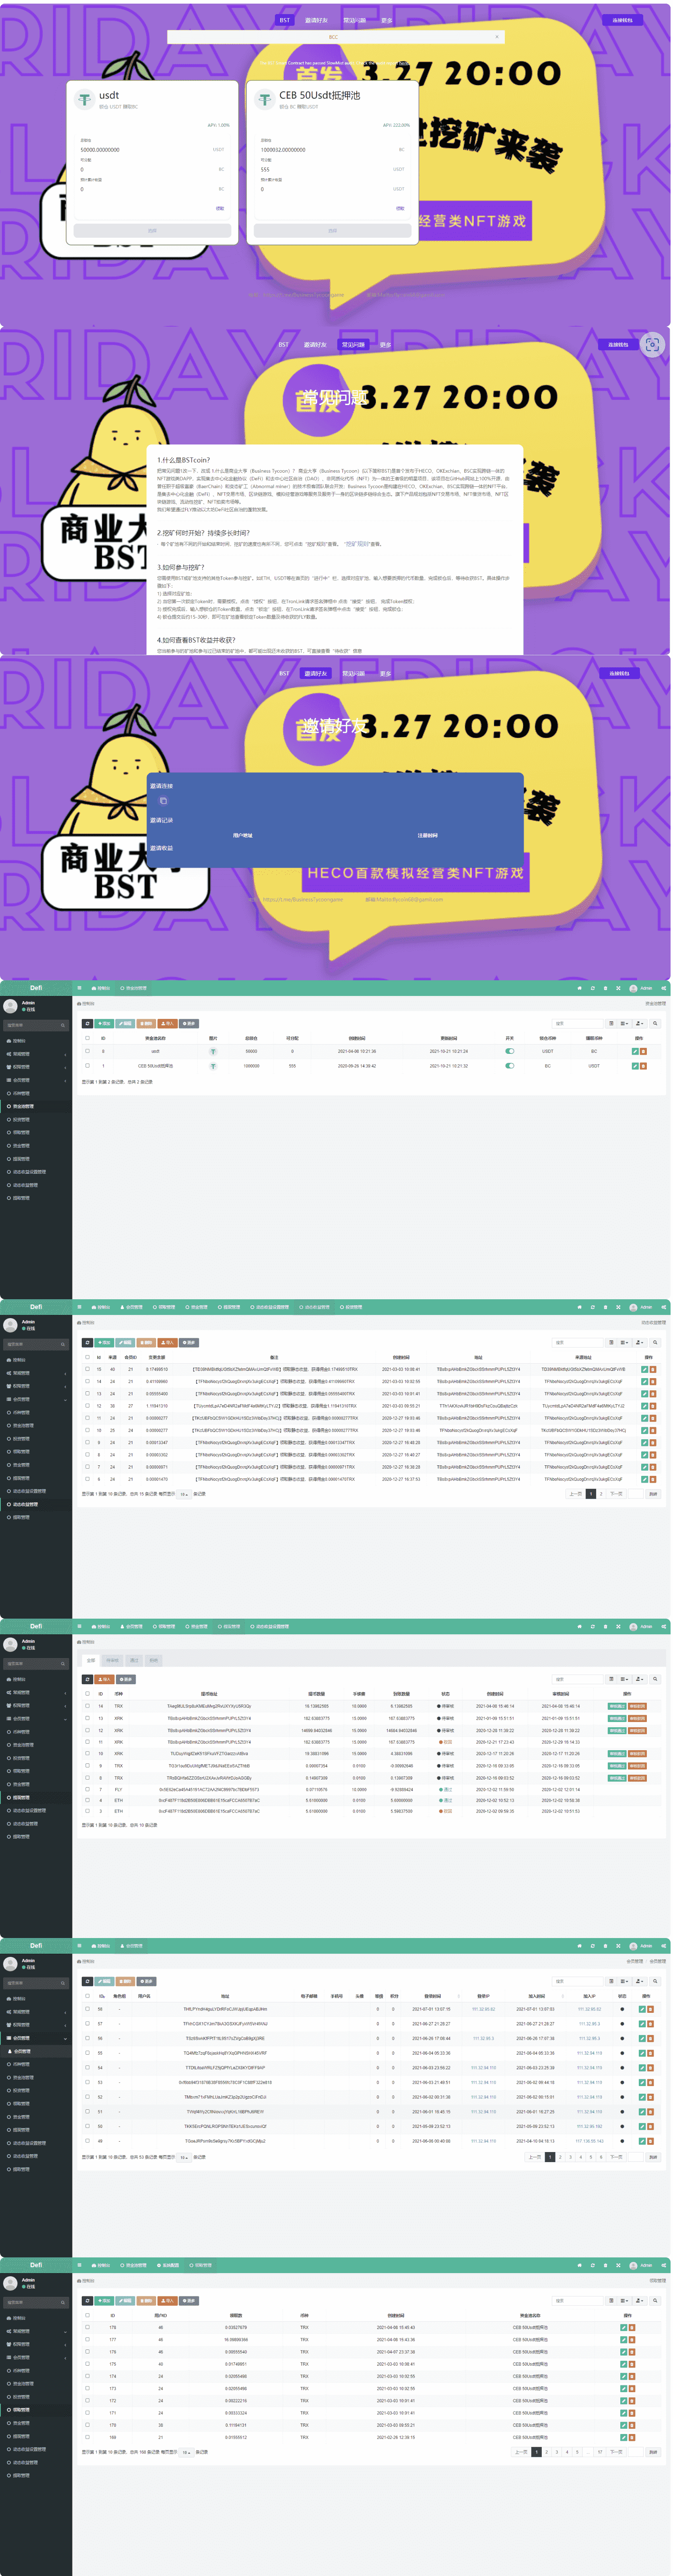673x2576 pixels.
Task: Switch to the 全部 tab above the withdrawal table
Action: [91, 1660]
